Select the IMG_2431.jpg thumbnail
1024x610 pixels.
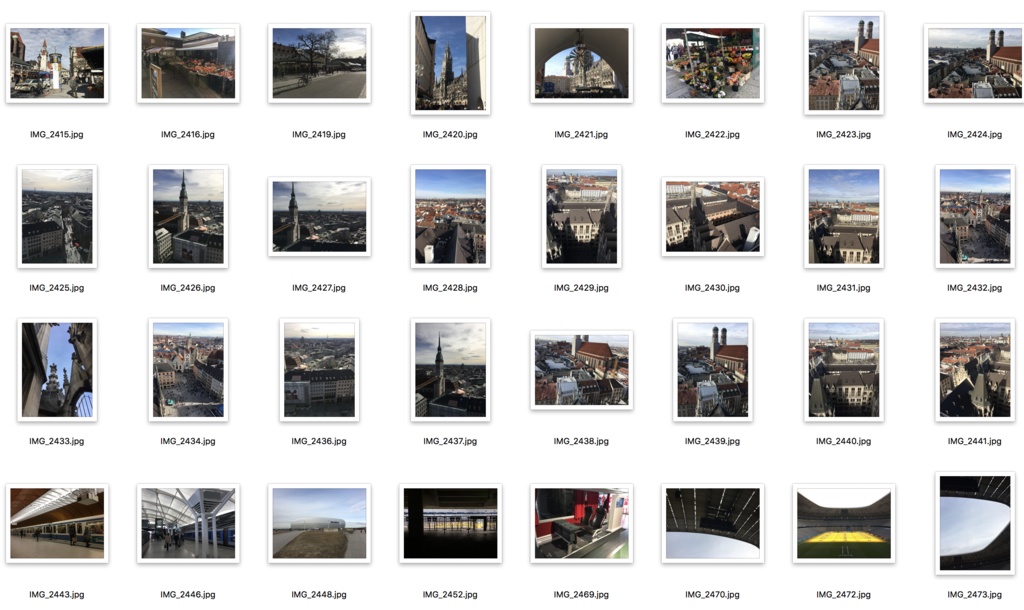click(x=844, y=216)
